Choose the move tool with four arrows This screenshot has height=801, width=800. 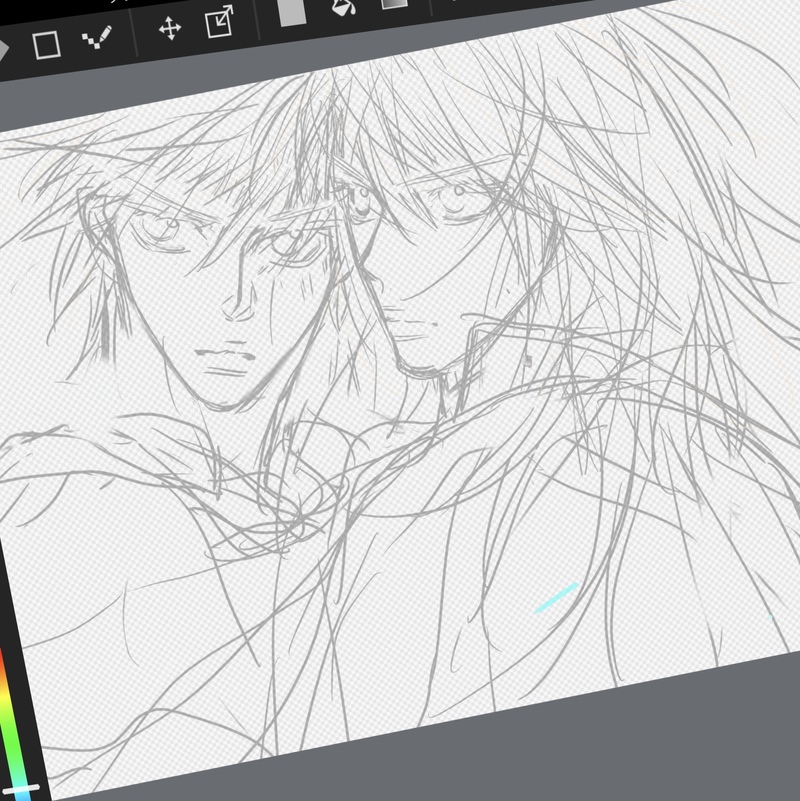click(x=170, y=28)
